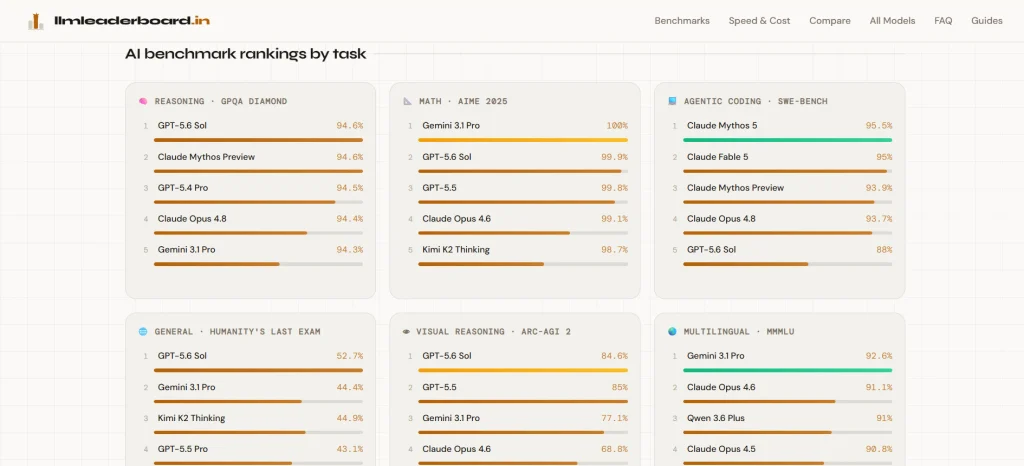The image size is (1024, 466).
Task: Click the llmleaderboard.in site name
Action: pyautogui.click(x=132, y=21)
